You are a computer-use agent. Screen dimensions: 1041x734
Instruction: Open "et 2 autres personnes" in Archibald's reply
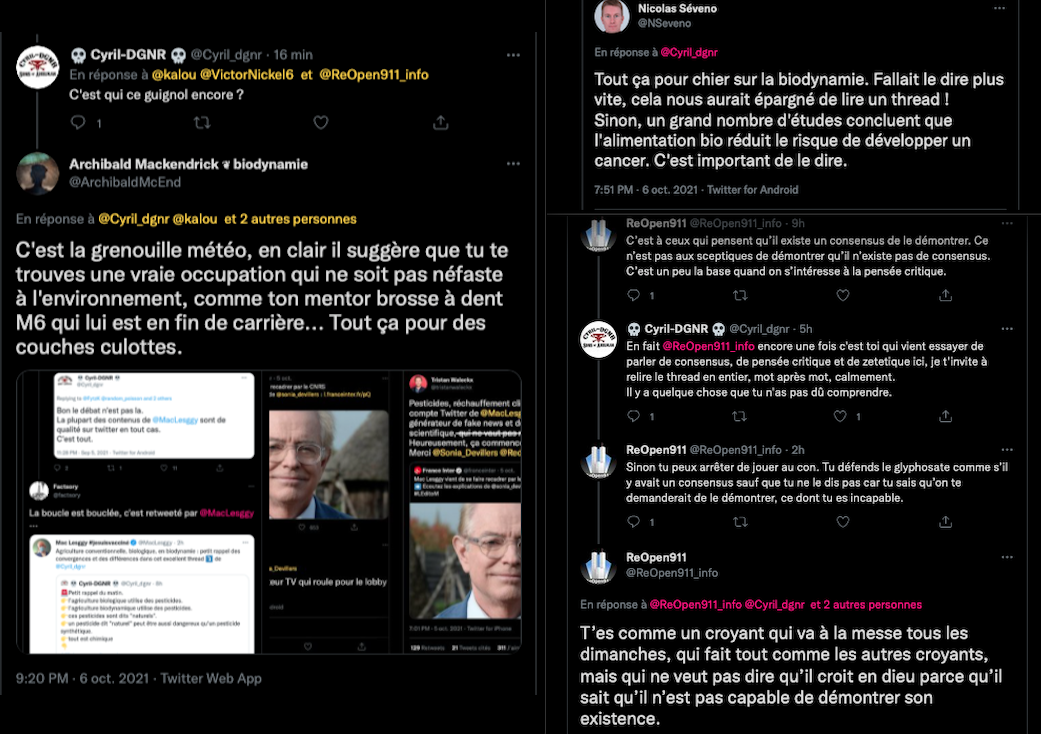pyautogui.click(x=290, y=219)
